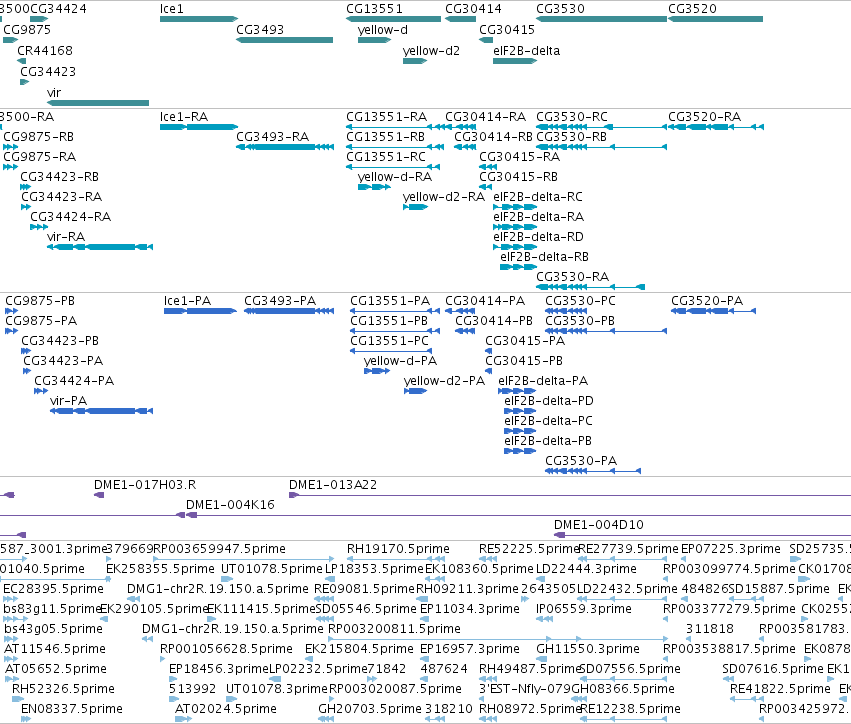Select protein eIF2B-delta-PD label
The image size is (851, 724).
click(549, 401)
